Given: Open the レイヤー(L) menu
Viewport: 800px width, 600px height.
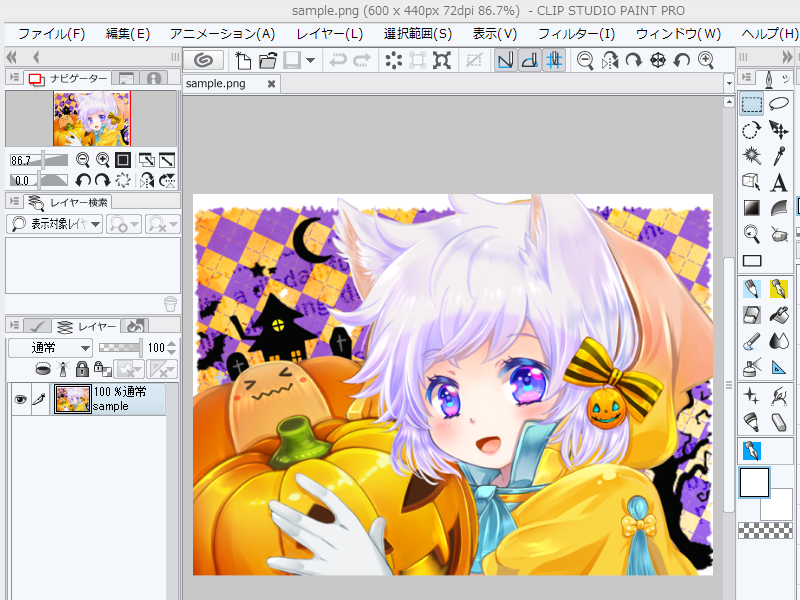Looking at the screenshot, I should point(330,34).
